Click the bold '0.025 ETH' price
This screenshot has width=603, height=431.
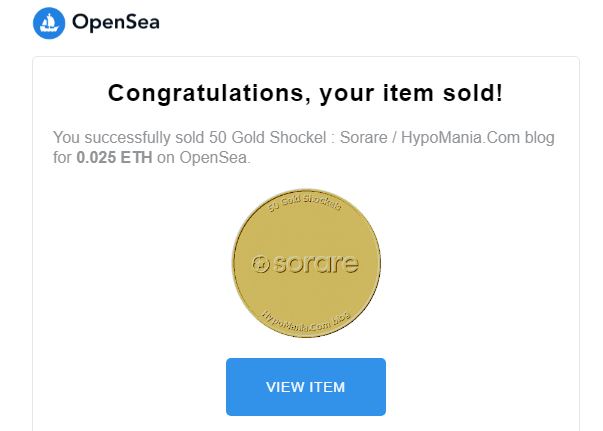(x=116, y=157)
